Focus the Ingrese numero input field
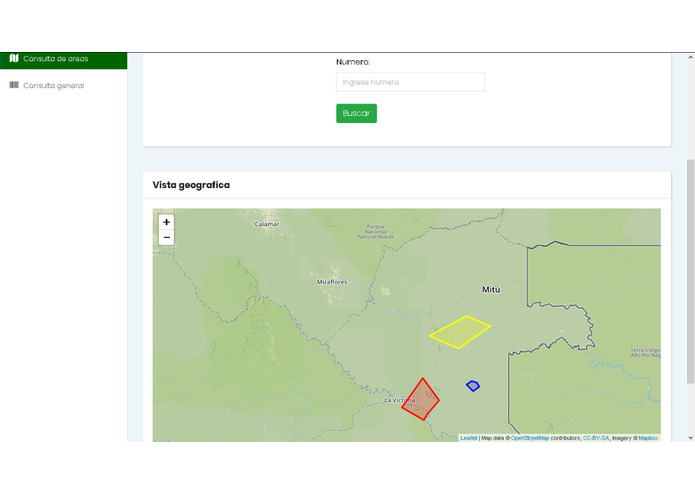Image resolution: width=695 pixels, height=494 pixels. 410,82
